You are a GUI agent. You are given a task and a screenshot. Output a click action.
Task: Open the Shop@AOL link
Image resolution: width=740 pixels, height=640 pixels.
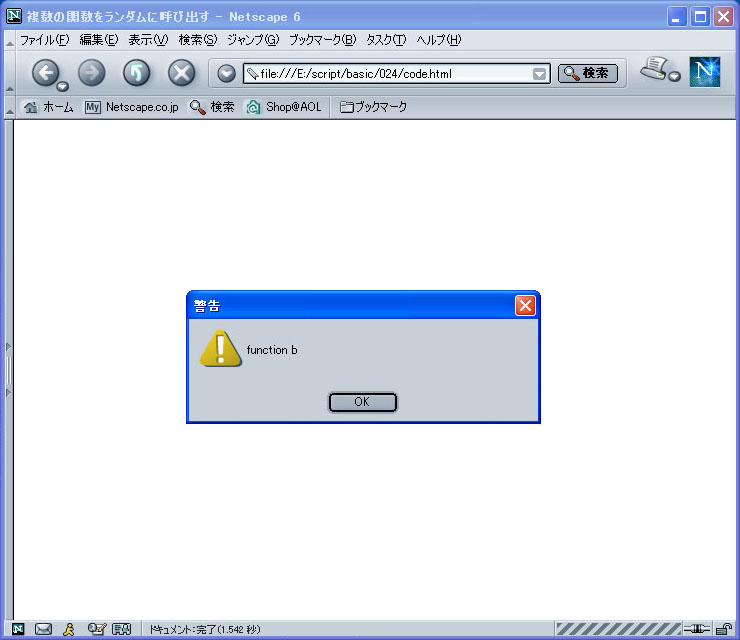pyautogui.click(x=284, y=107)
